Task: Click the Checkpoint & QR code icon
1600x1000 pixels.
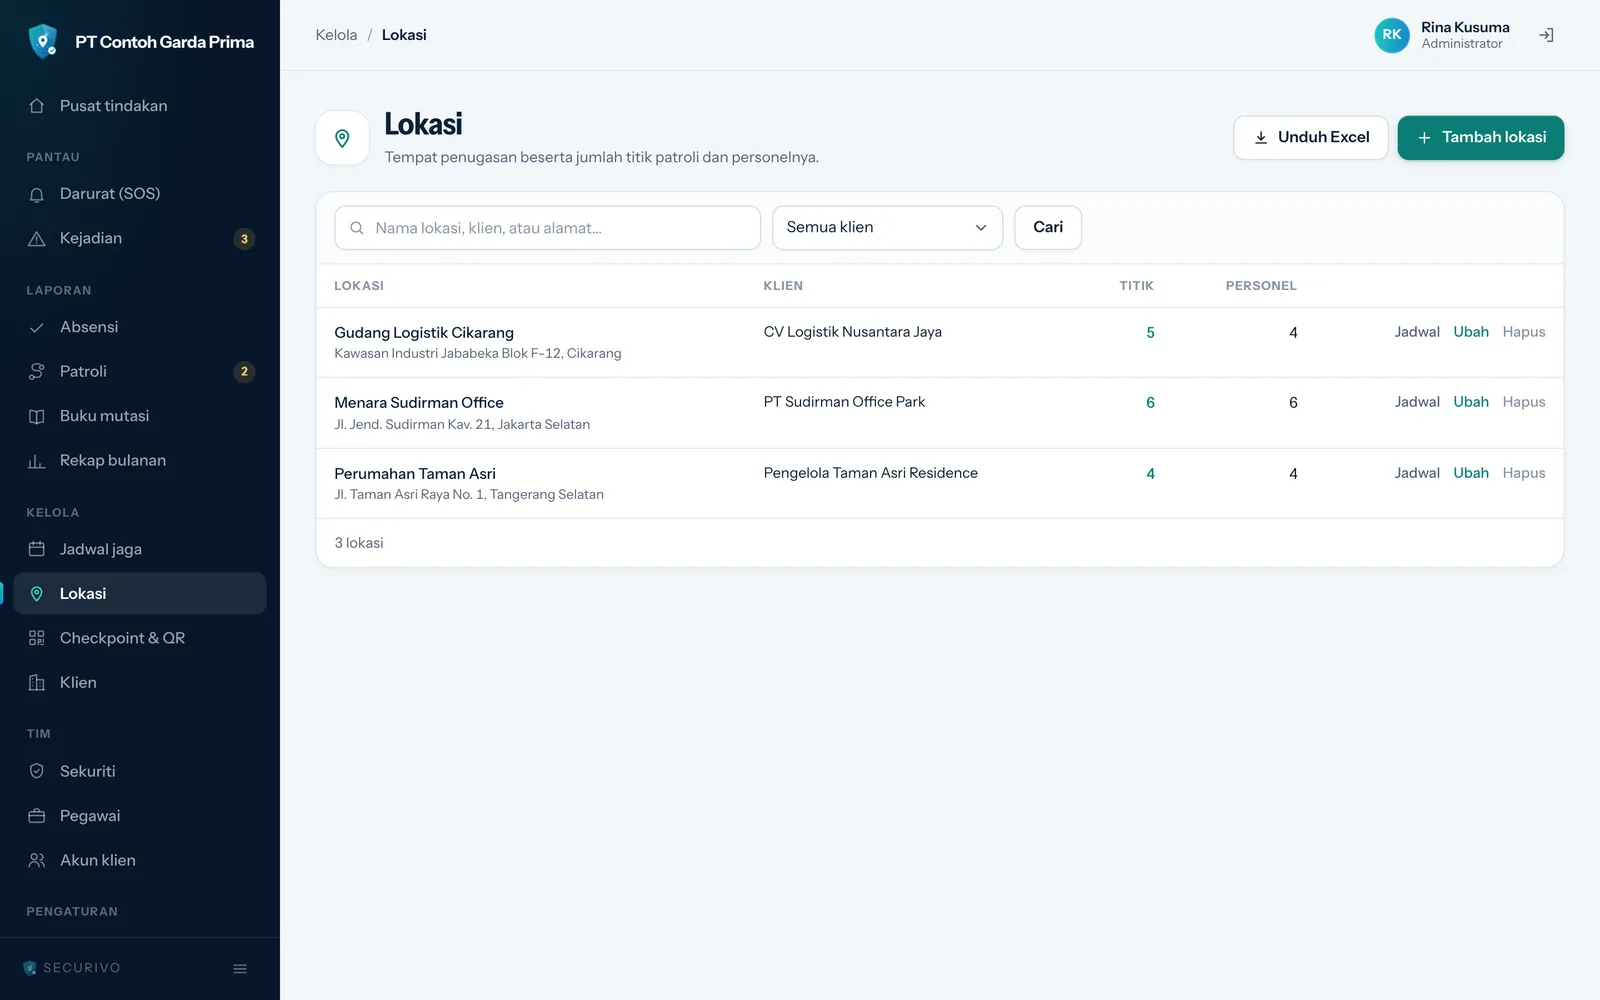Action: (37, 638)
